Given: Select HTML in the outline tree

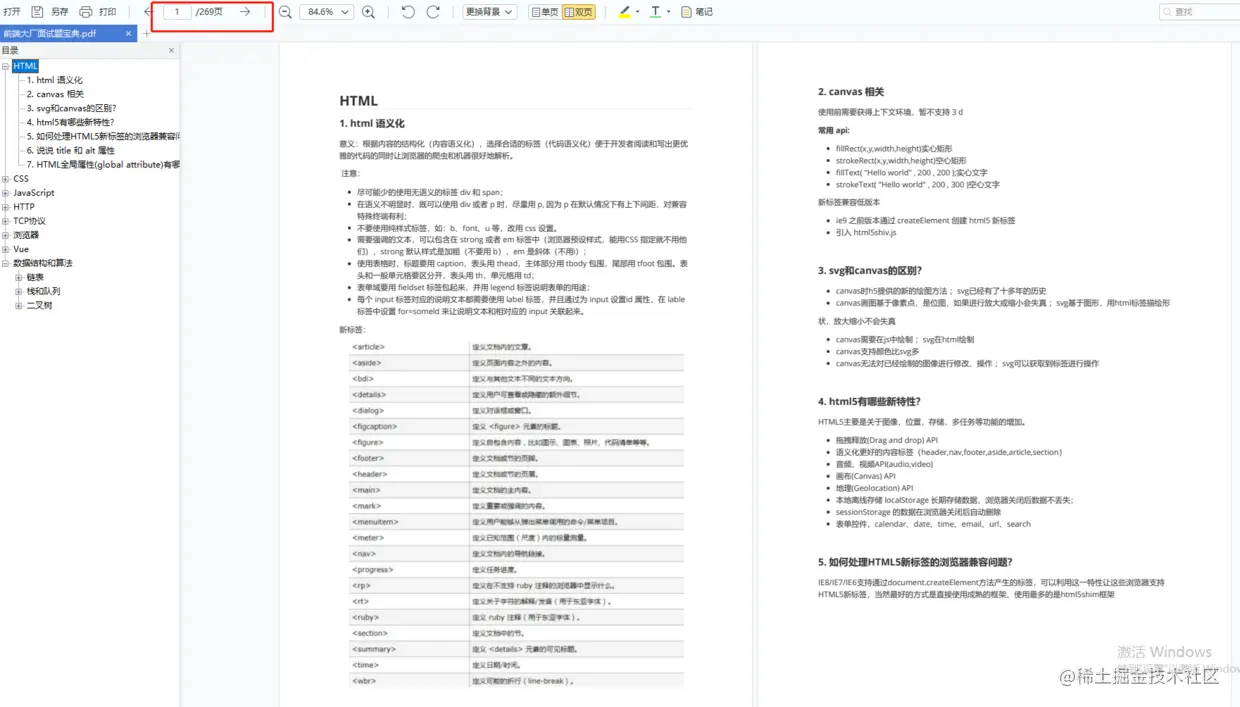Looking at the screenshot, I should 25,66.
